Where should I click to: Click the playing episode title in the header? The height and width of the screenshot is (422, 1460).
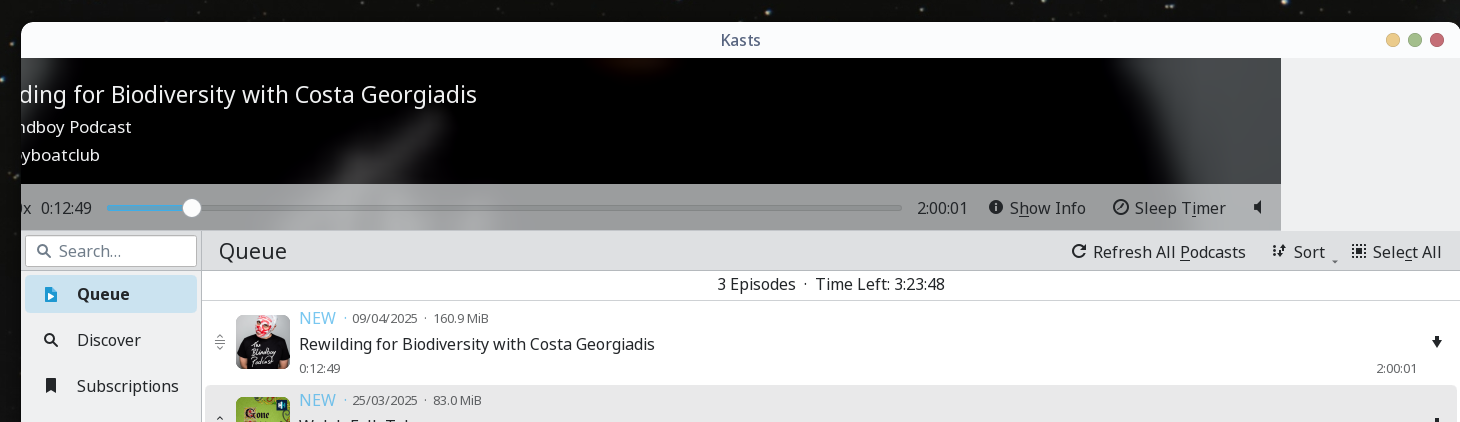point(248,95)
